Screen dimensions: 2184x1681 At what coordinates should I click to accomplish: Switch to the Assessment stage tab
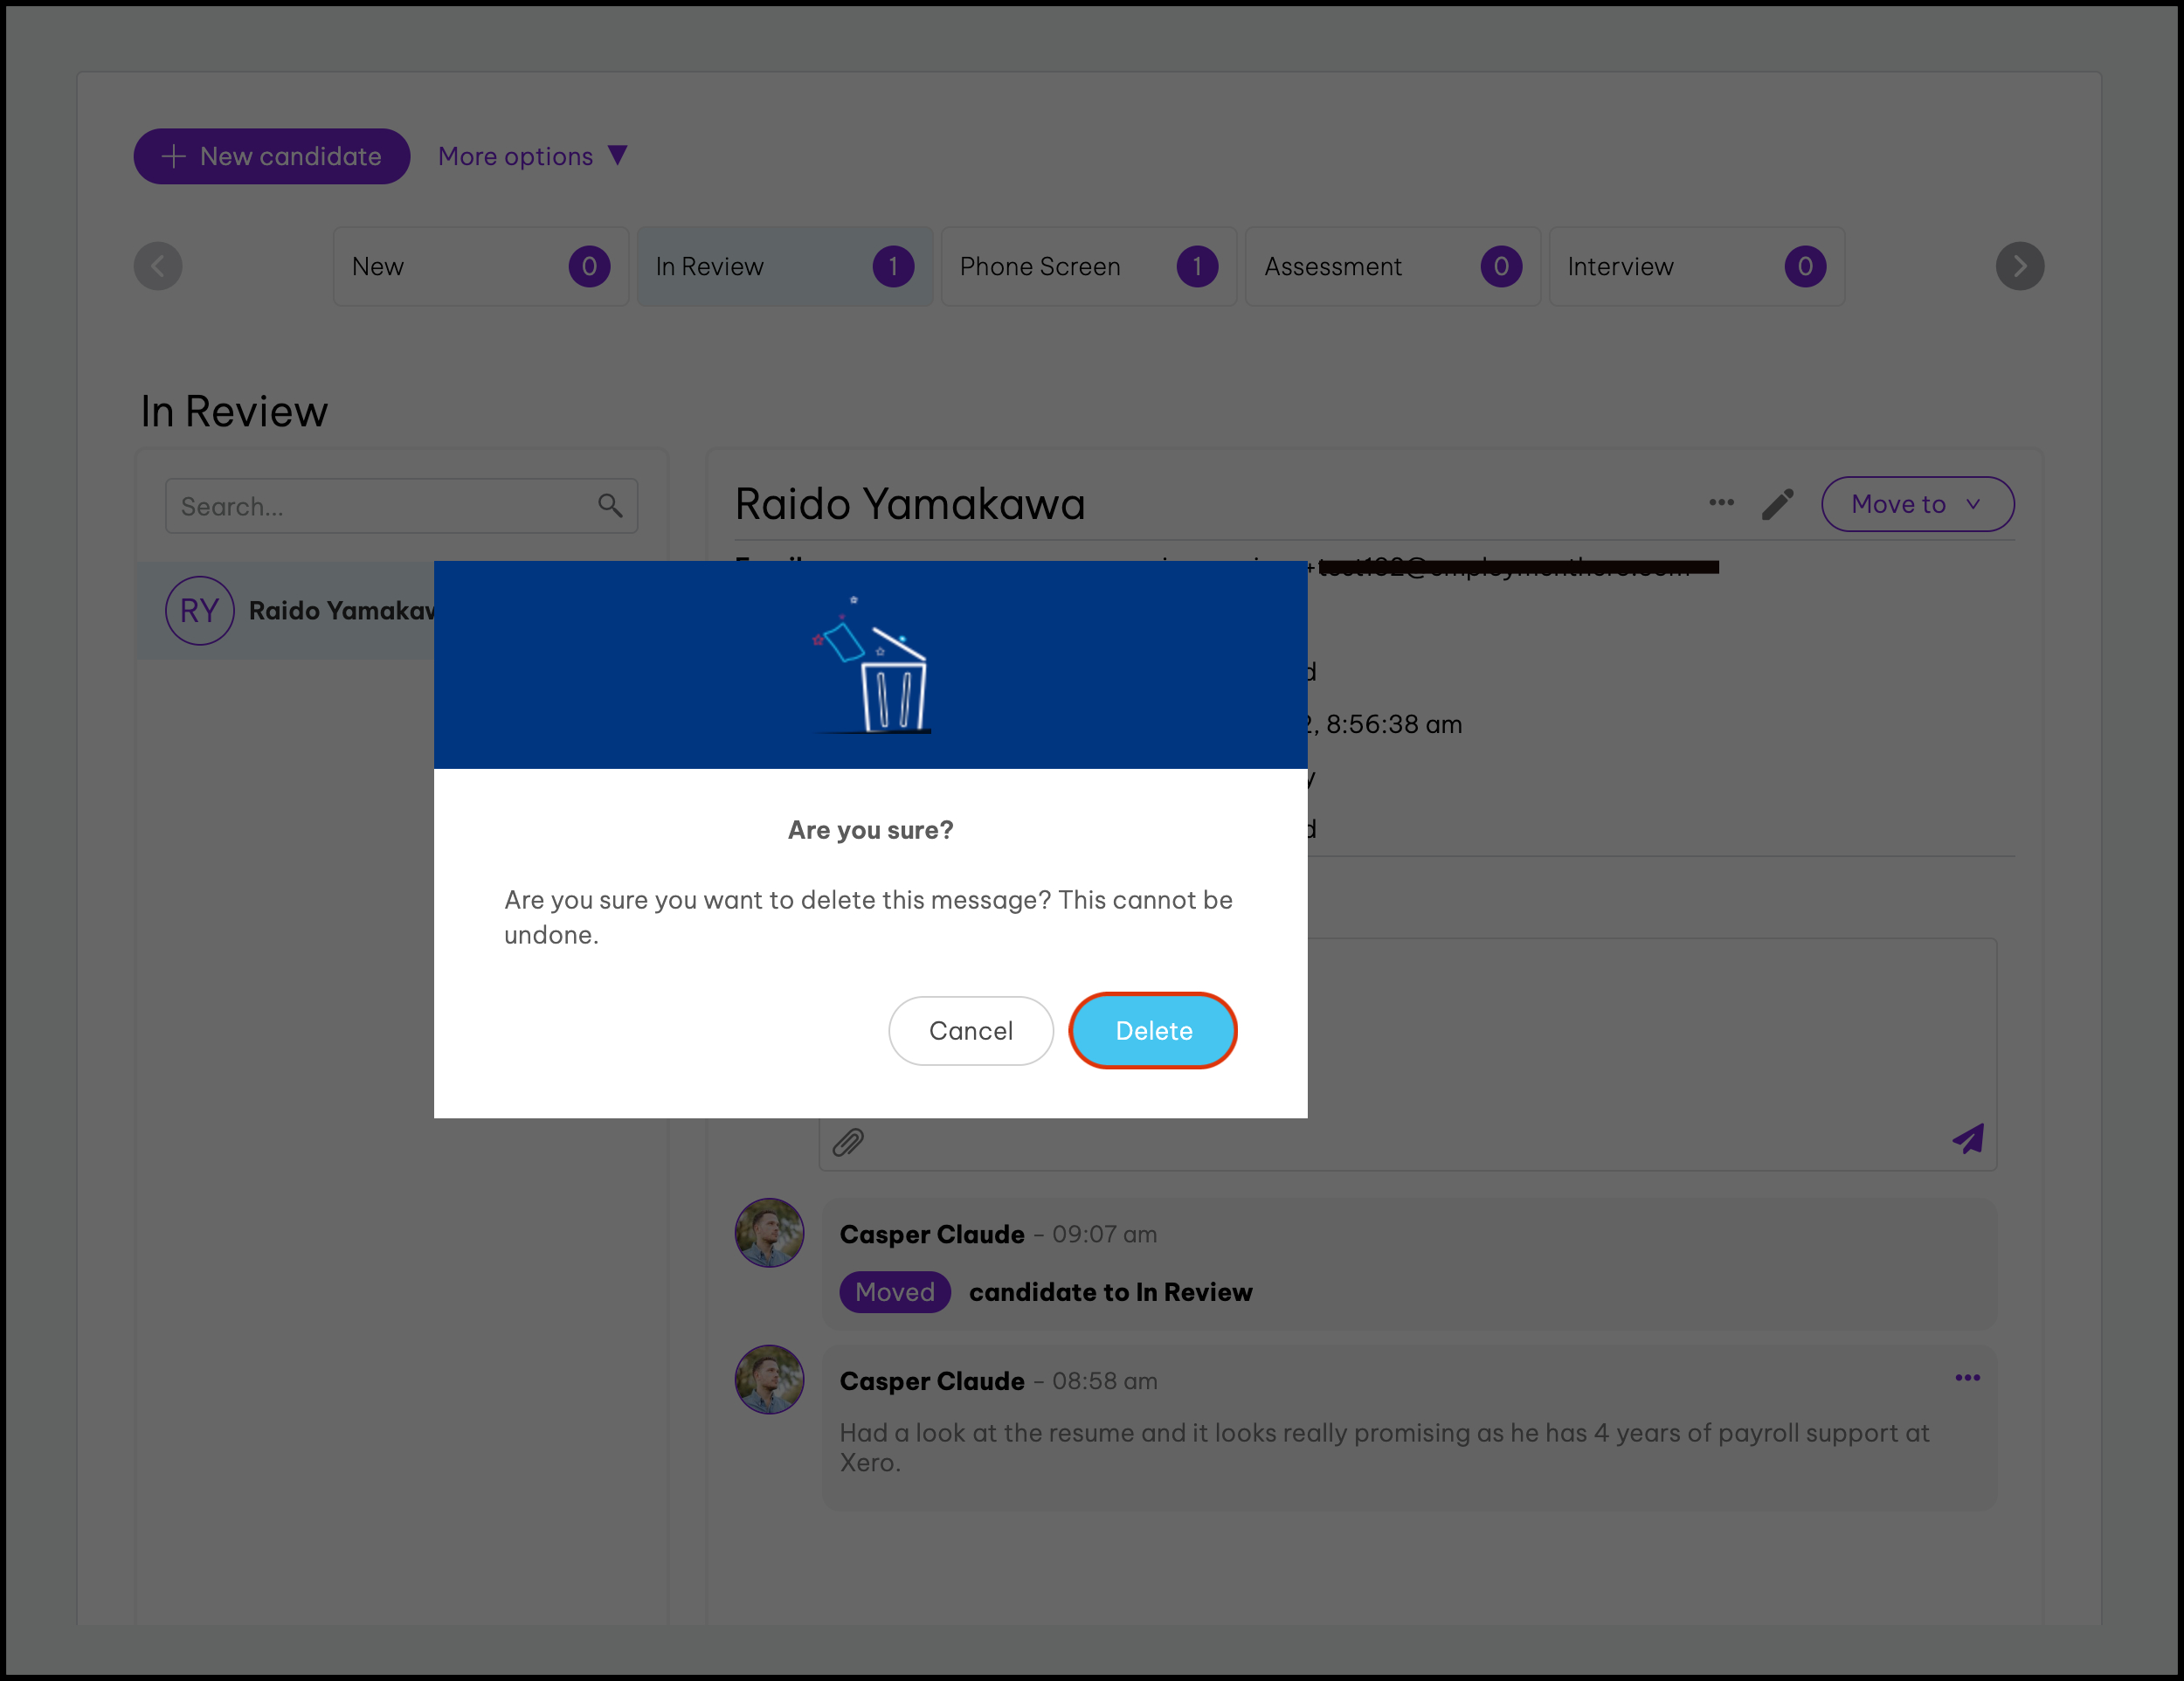click(x=1392, y=267)
